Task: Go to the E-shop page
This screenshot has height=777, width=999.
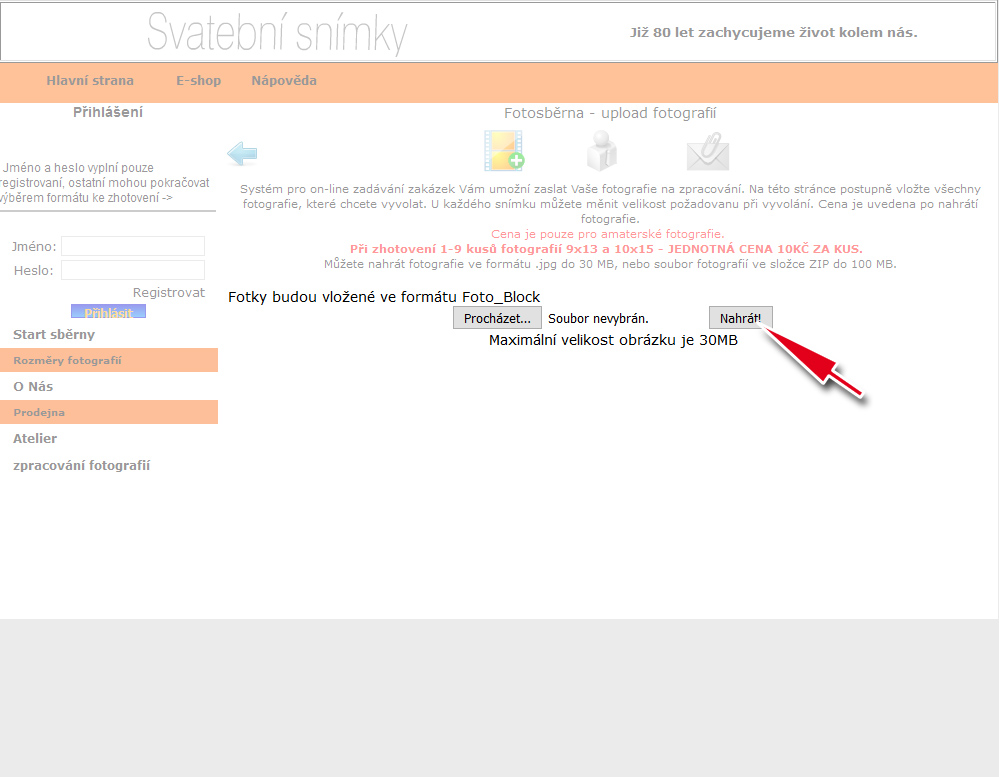Action: click(x=198, y=81)
